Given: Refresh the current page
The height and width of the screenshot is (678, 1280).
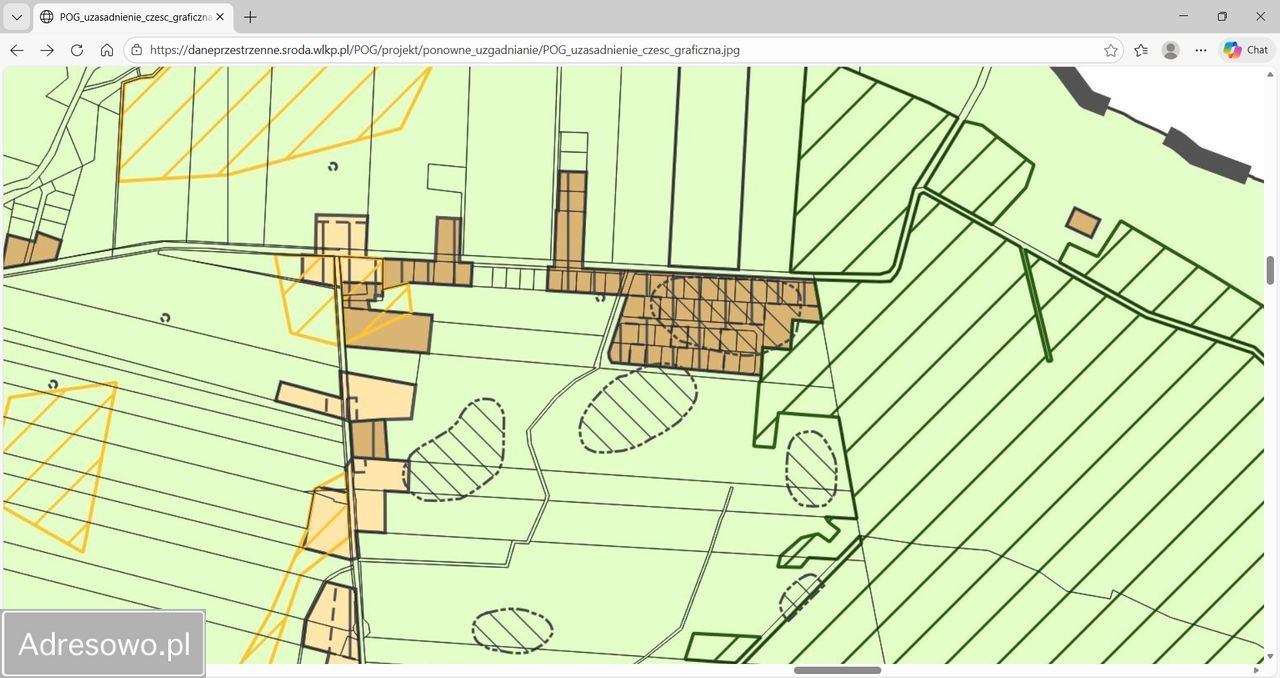Looking at the screenshot, I should (77, 50).
